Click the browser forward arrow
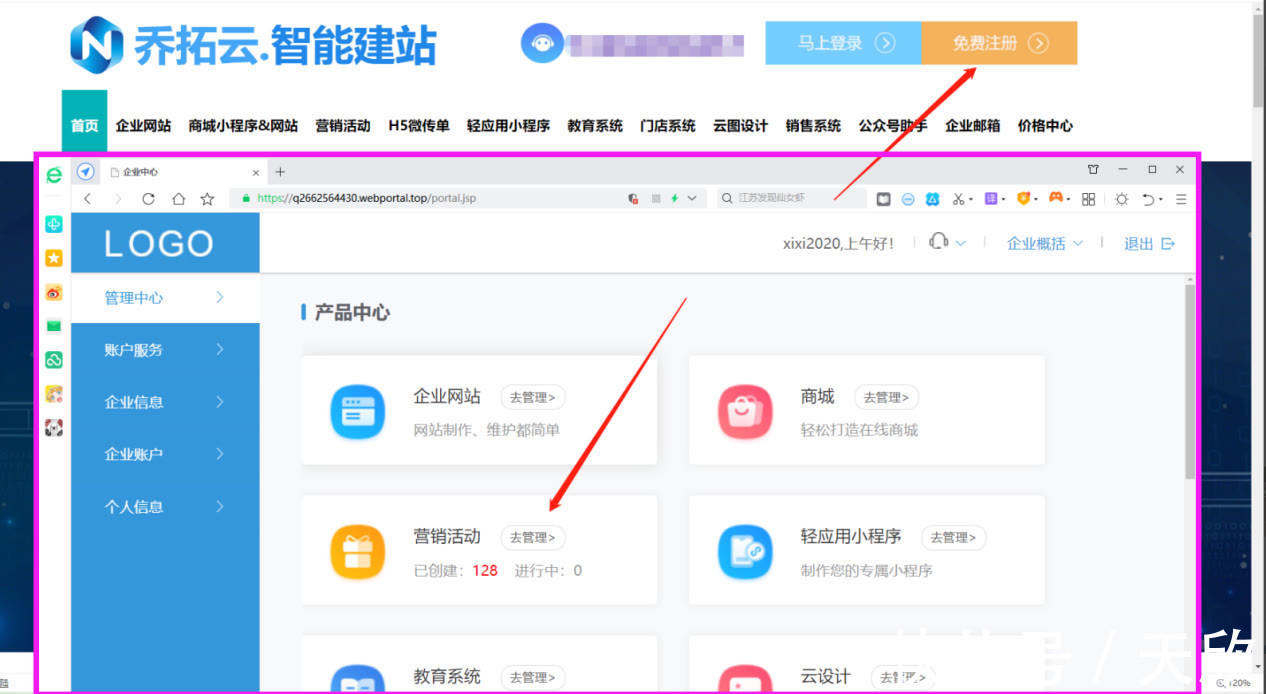This screenshot has width=1266, height=694. 118,199
